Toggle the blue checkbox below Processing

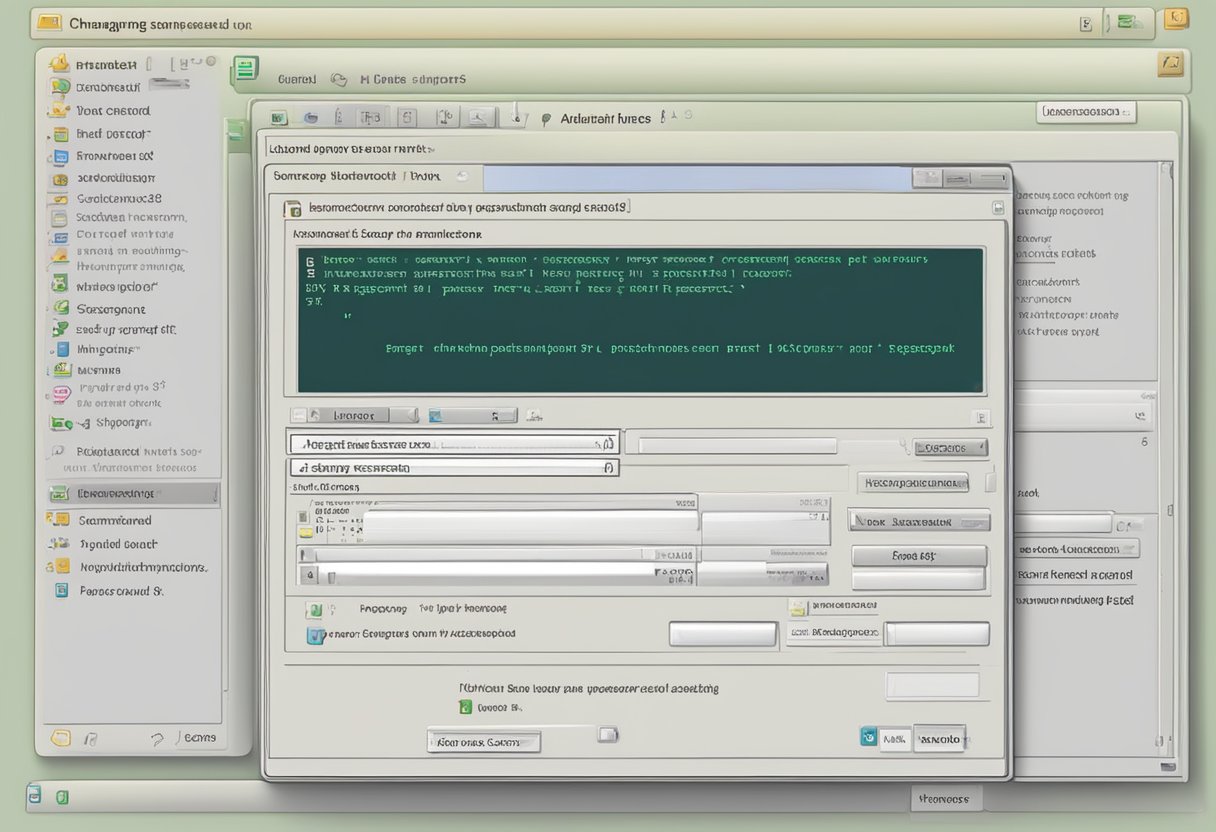tap(314, 632)
